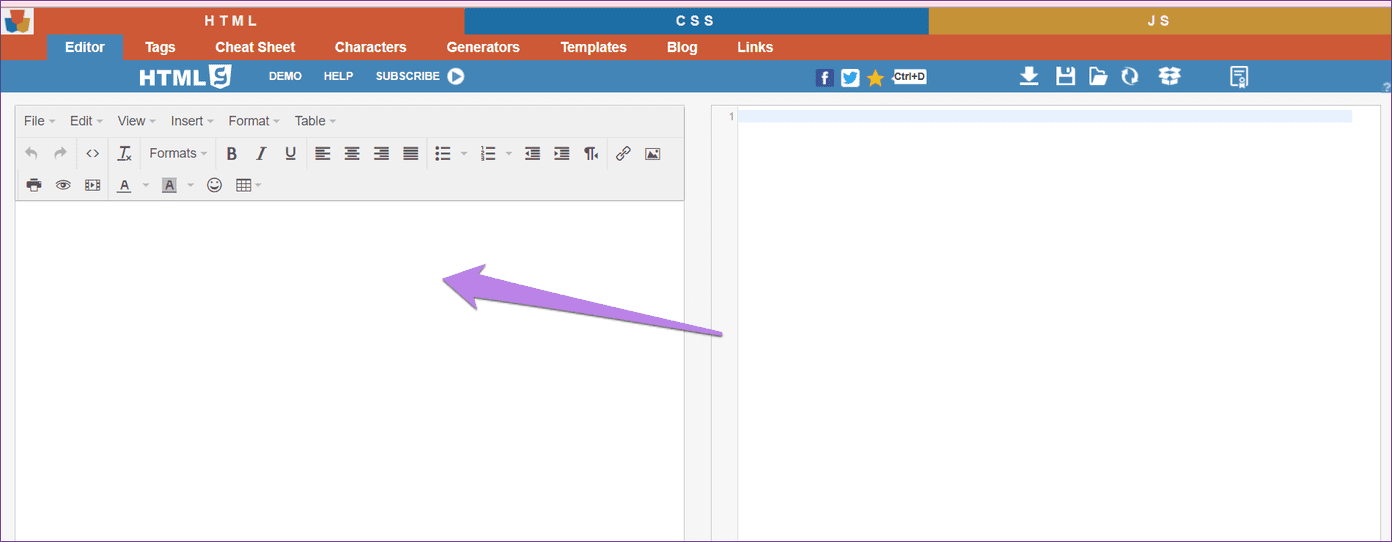Open the table grid dropdown
Screen dimensions: 1392x542
point(248,185)
